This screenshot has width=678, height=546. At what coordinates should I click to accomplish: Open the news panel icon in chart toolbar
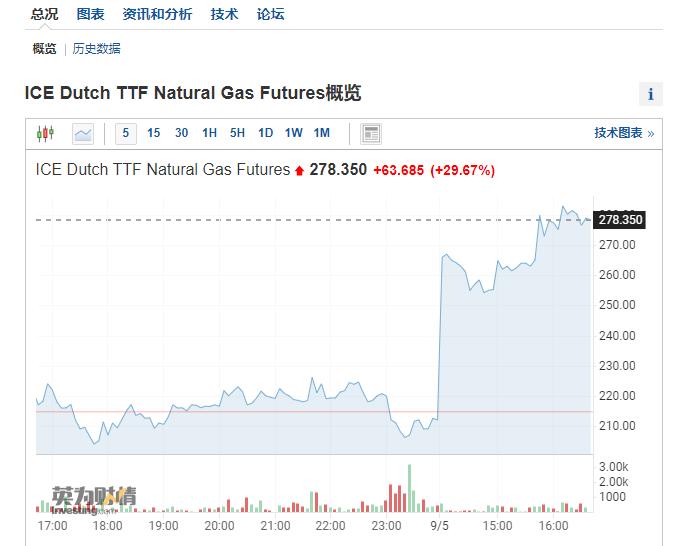[371, 133]
